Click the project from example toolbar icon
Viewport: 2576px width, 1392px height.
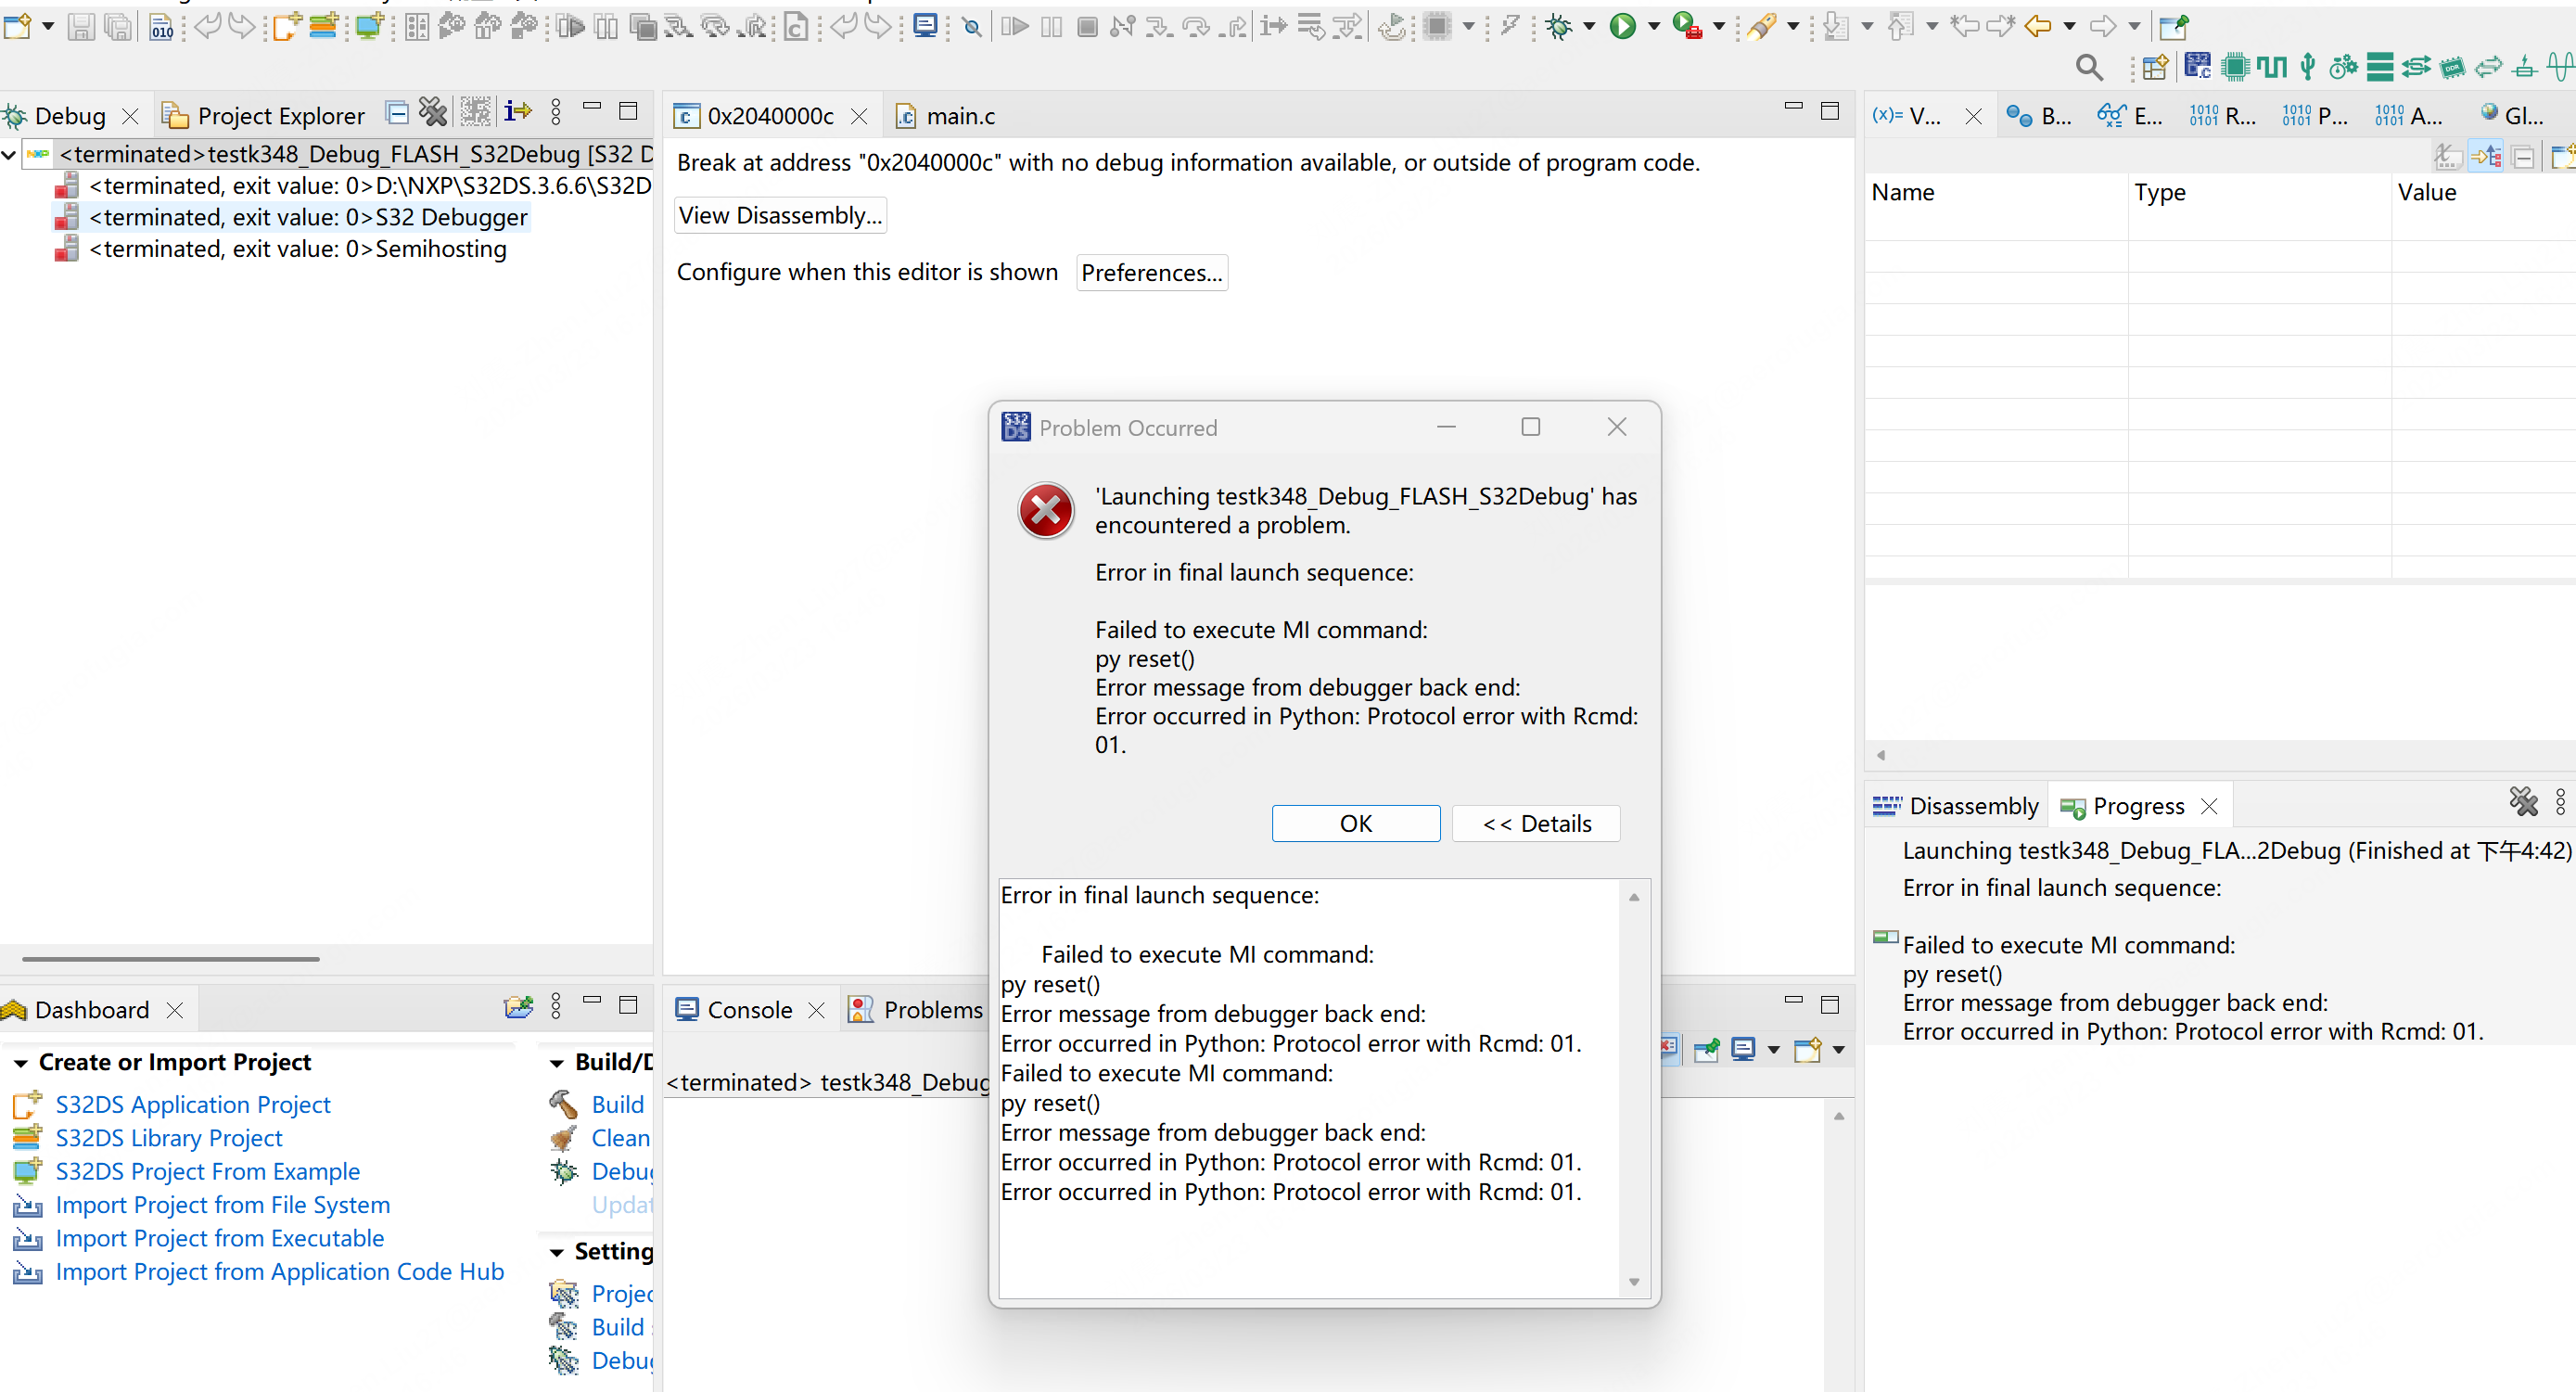coord(369,27)
